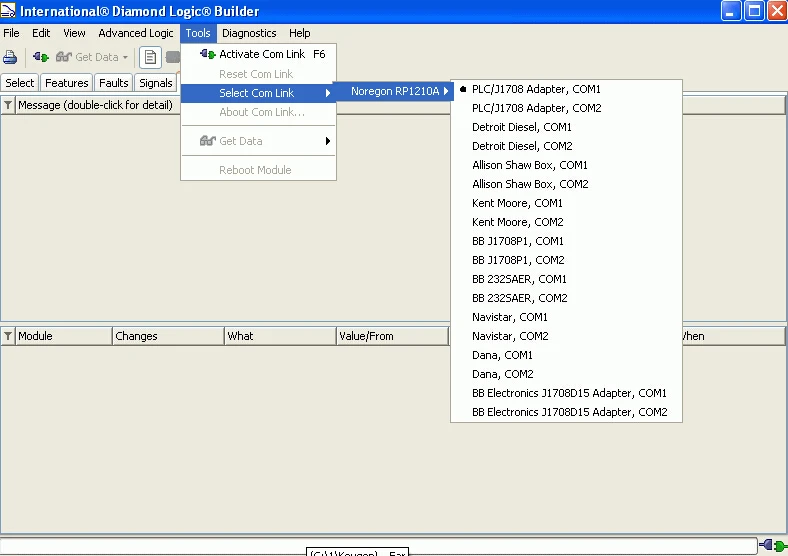Select Navistar, COM1

[566, 317]
